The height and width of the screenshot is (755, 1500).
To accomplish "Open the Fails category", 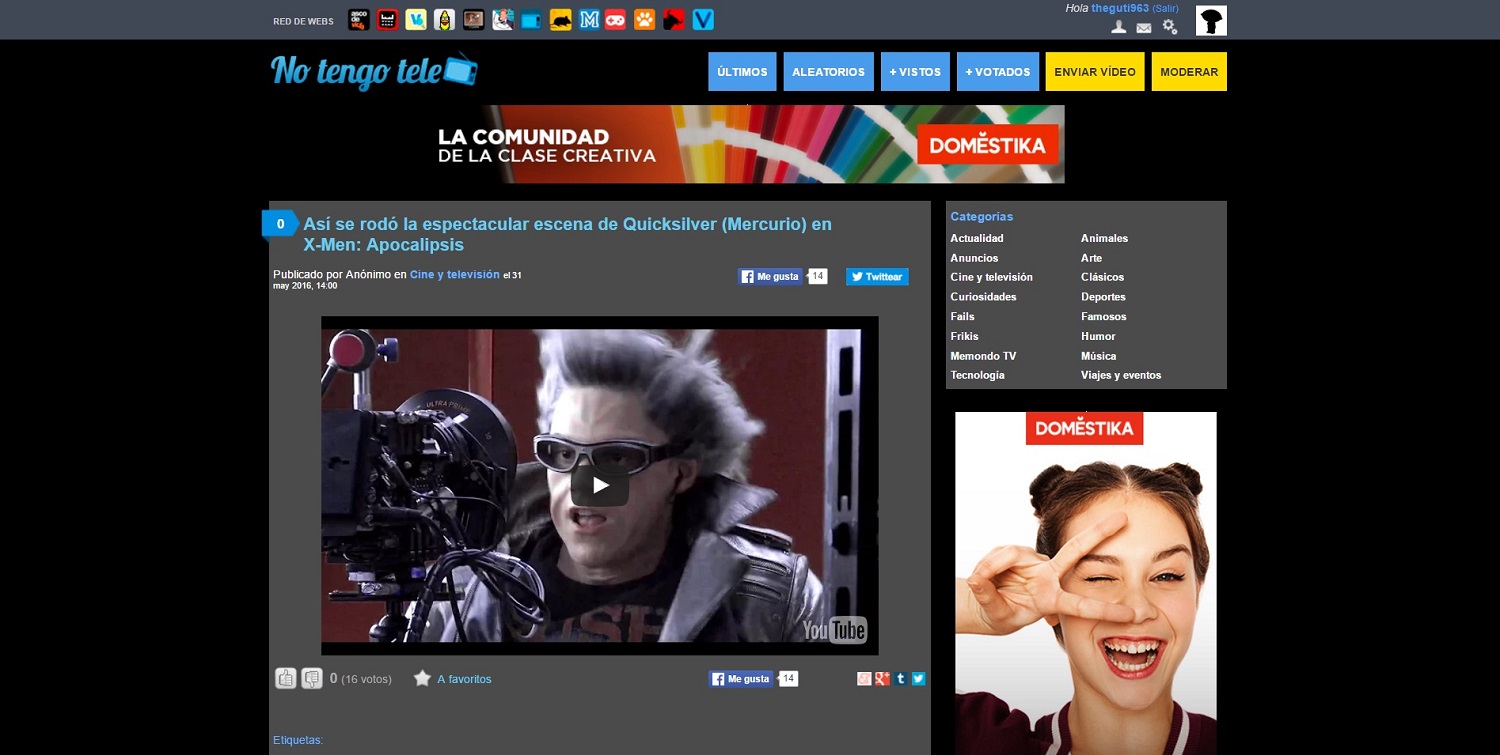I will (x=962, y=316).
